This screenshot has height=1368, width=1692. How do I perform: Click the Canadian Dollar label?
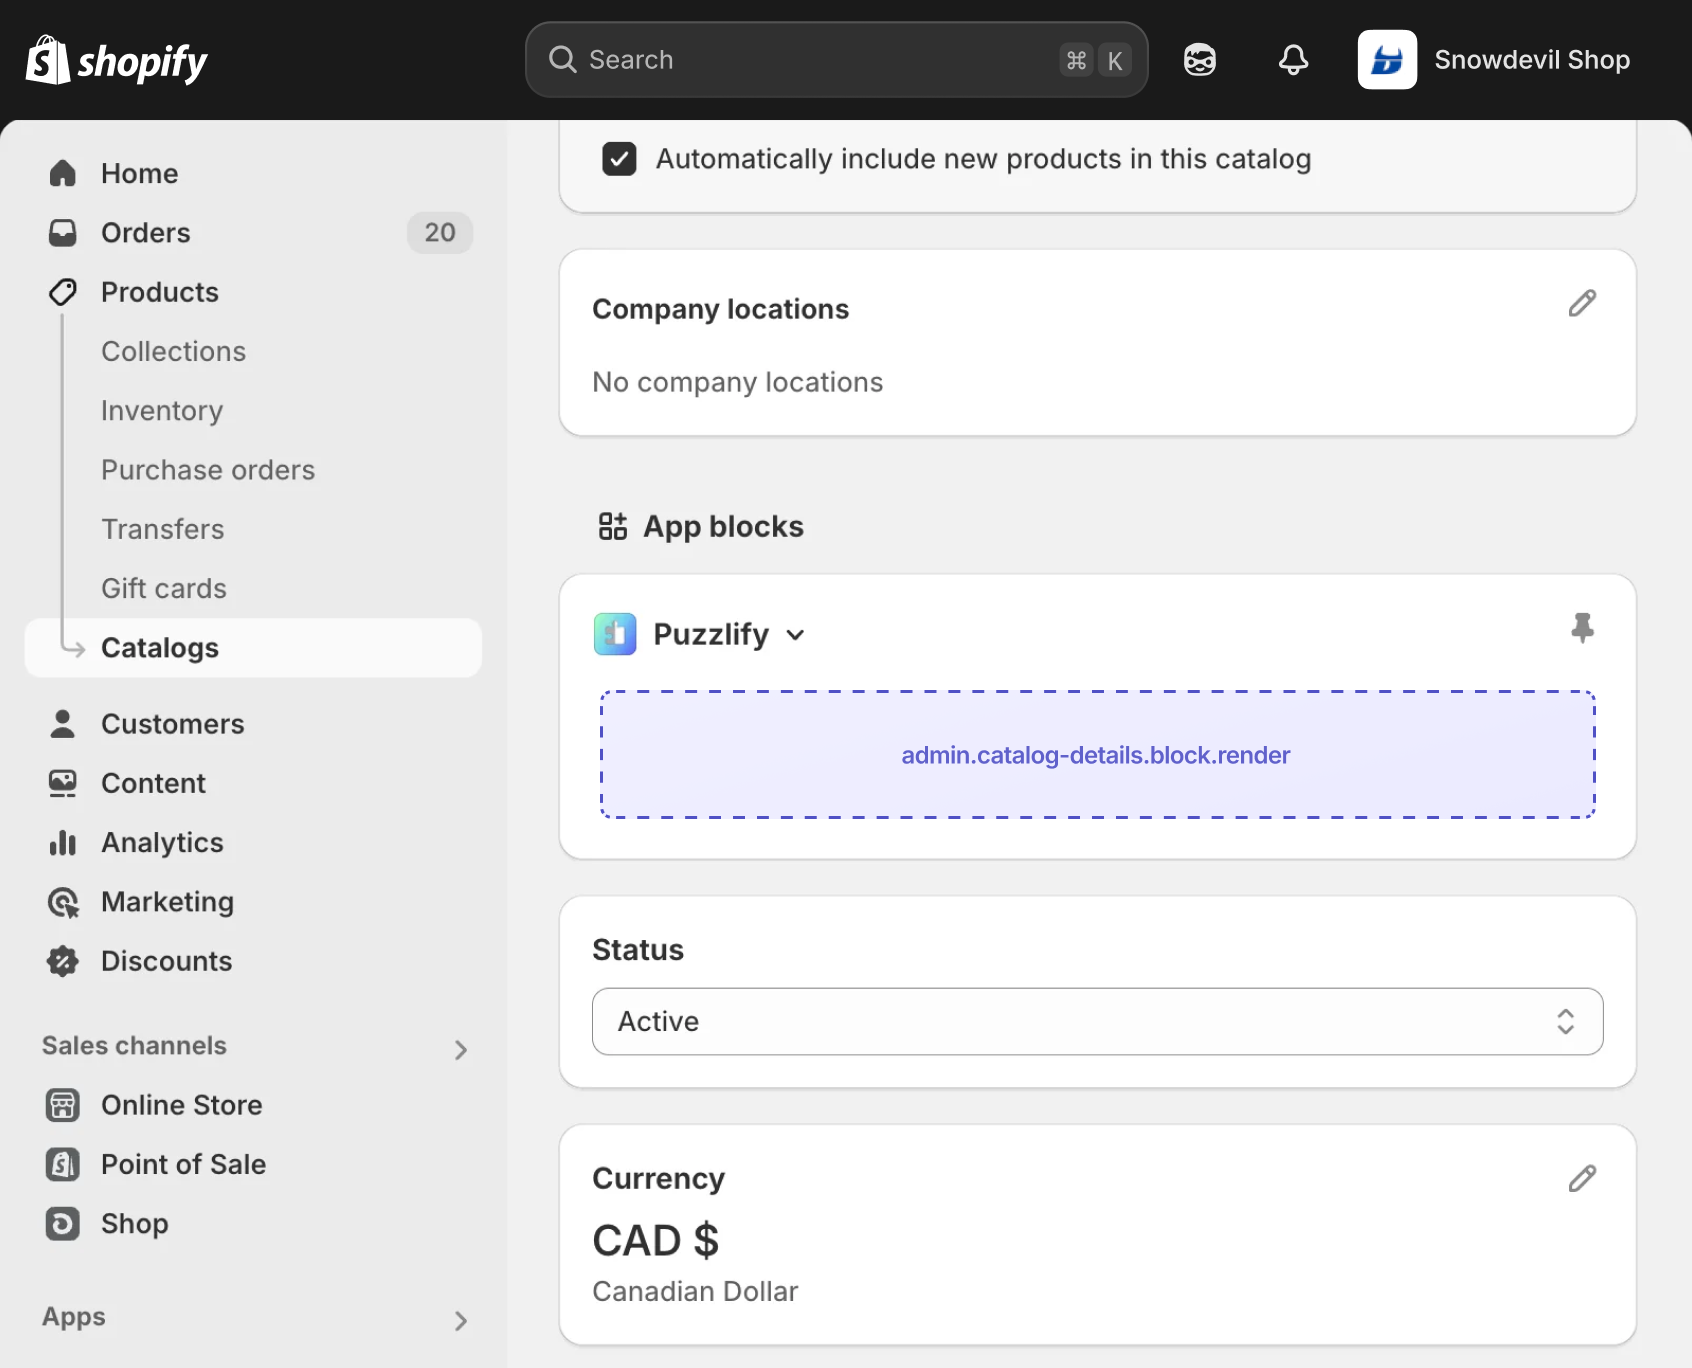coord(695,1292)
